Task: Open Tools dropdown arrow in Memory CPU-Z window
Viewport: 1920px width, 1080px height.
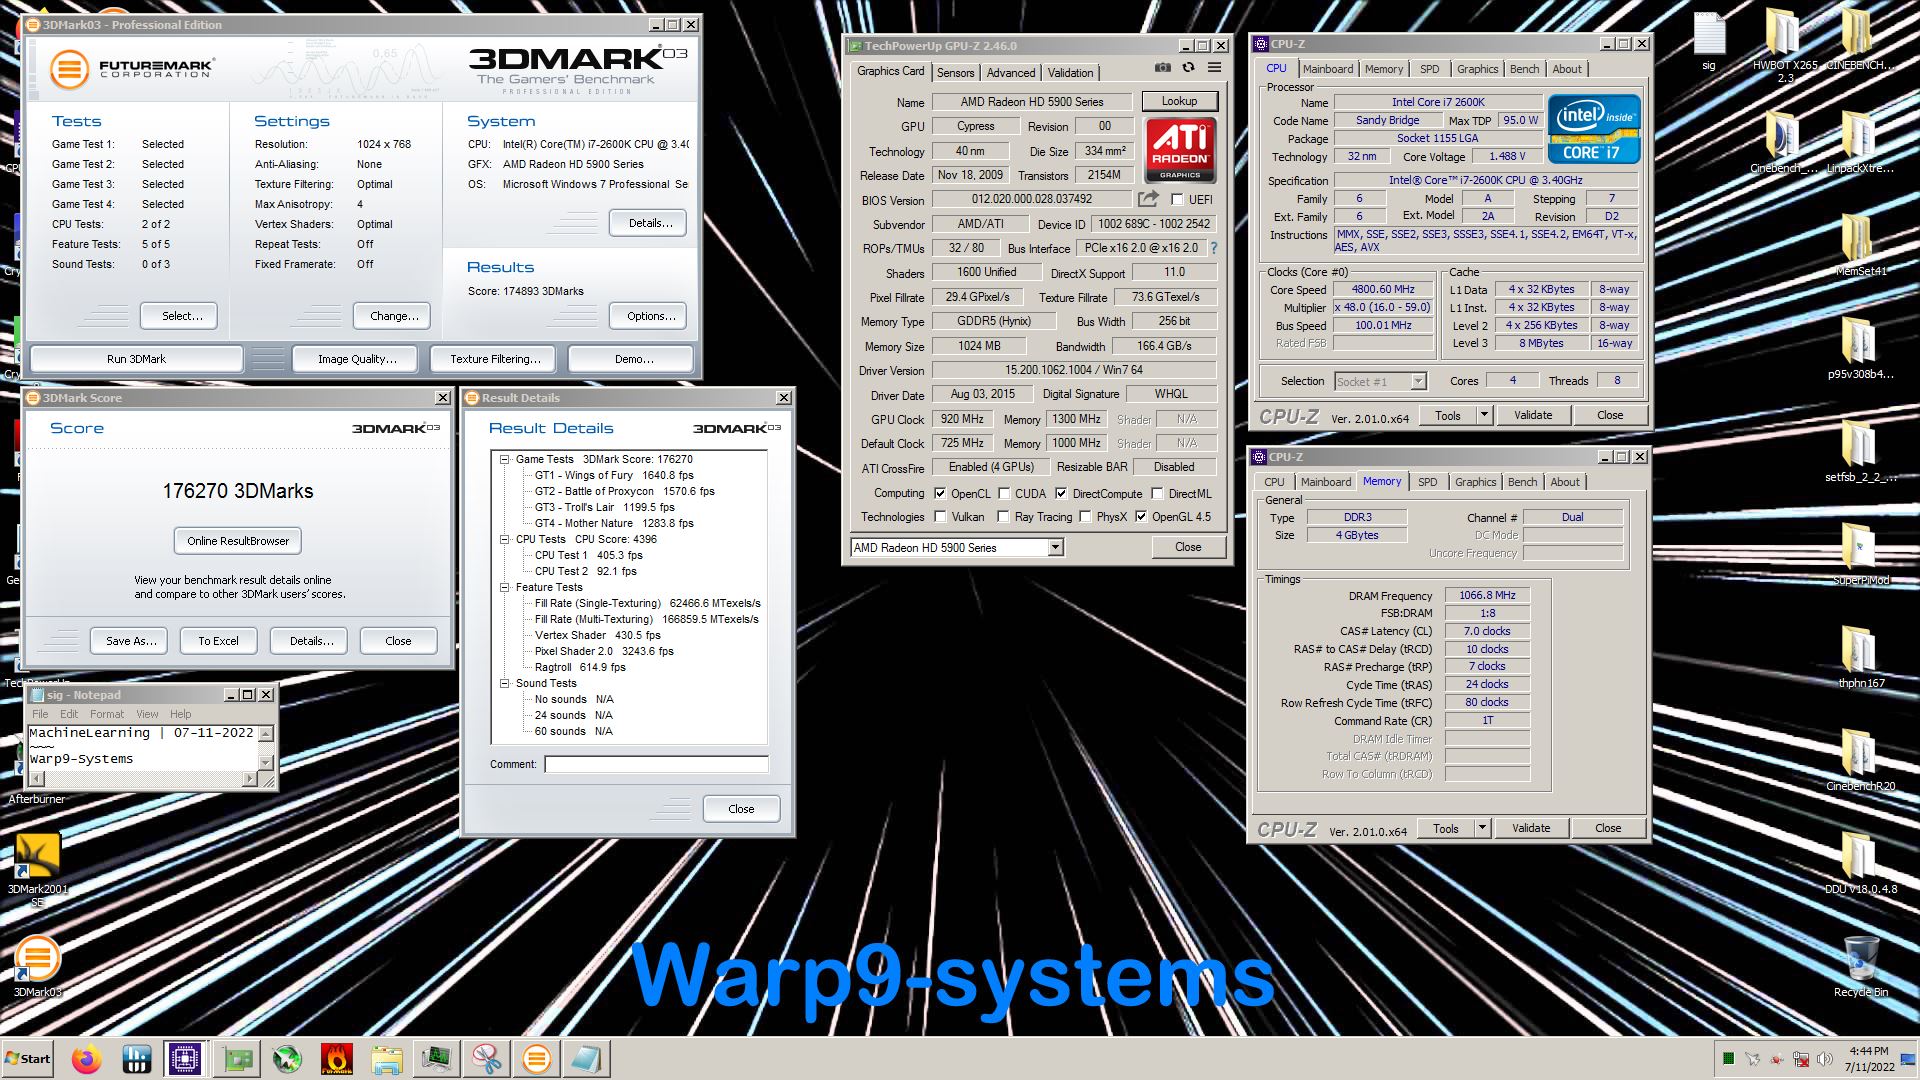Action: [1482, 828]
